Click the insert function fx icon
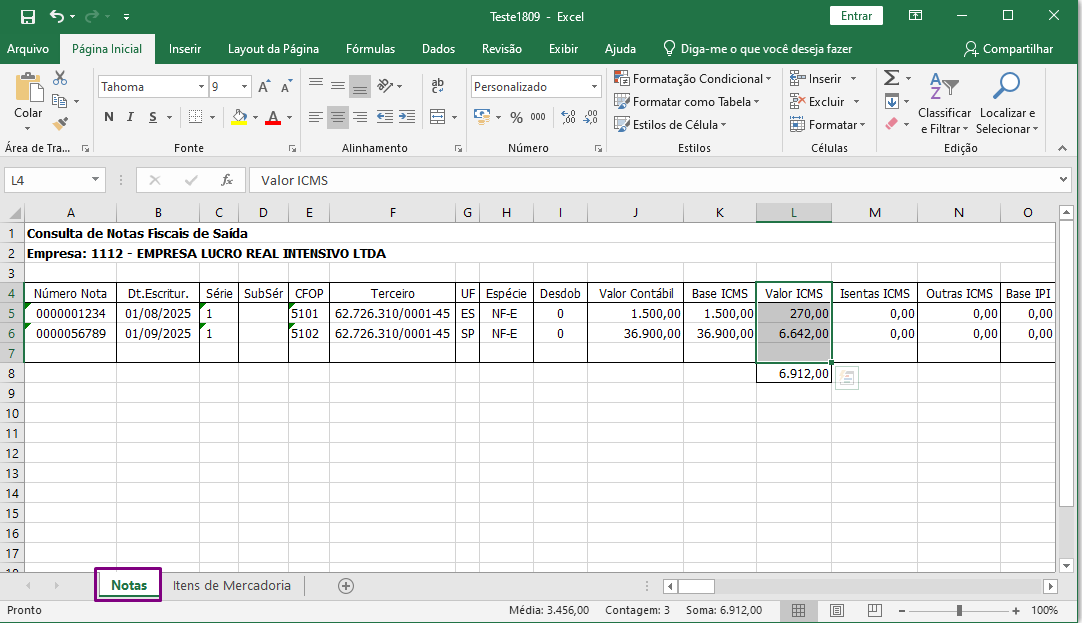 227,180
